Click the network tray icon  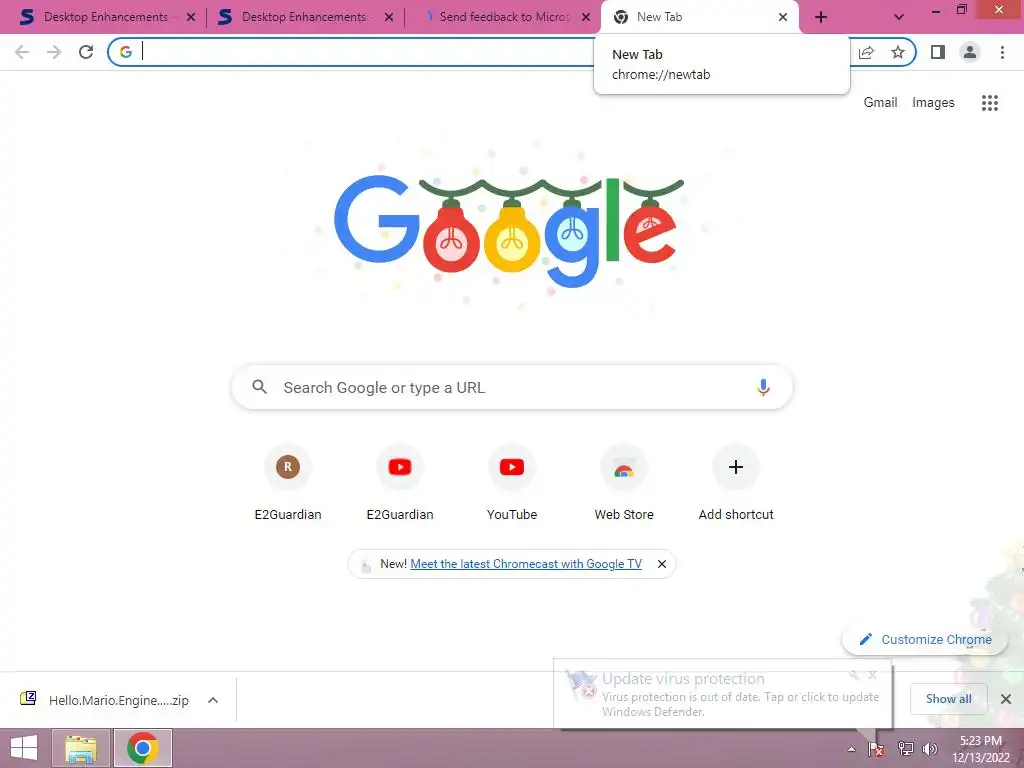[906, 749]
